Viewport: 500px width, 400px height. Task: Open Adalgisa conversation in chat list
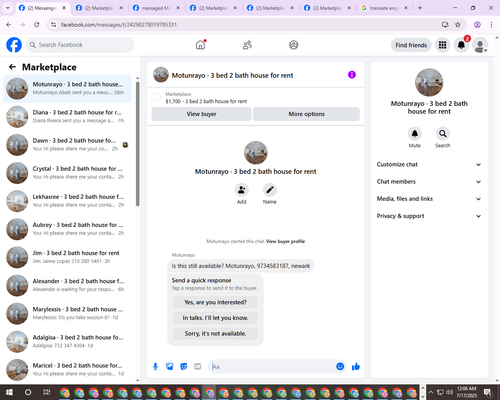click(x=67, y=342)
